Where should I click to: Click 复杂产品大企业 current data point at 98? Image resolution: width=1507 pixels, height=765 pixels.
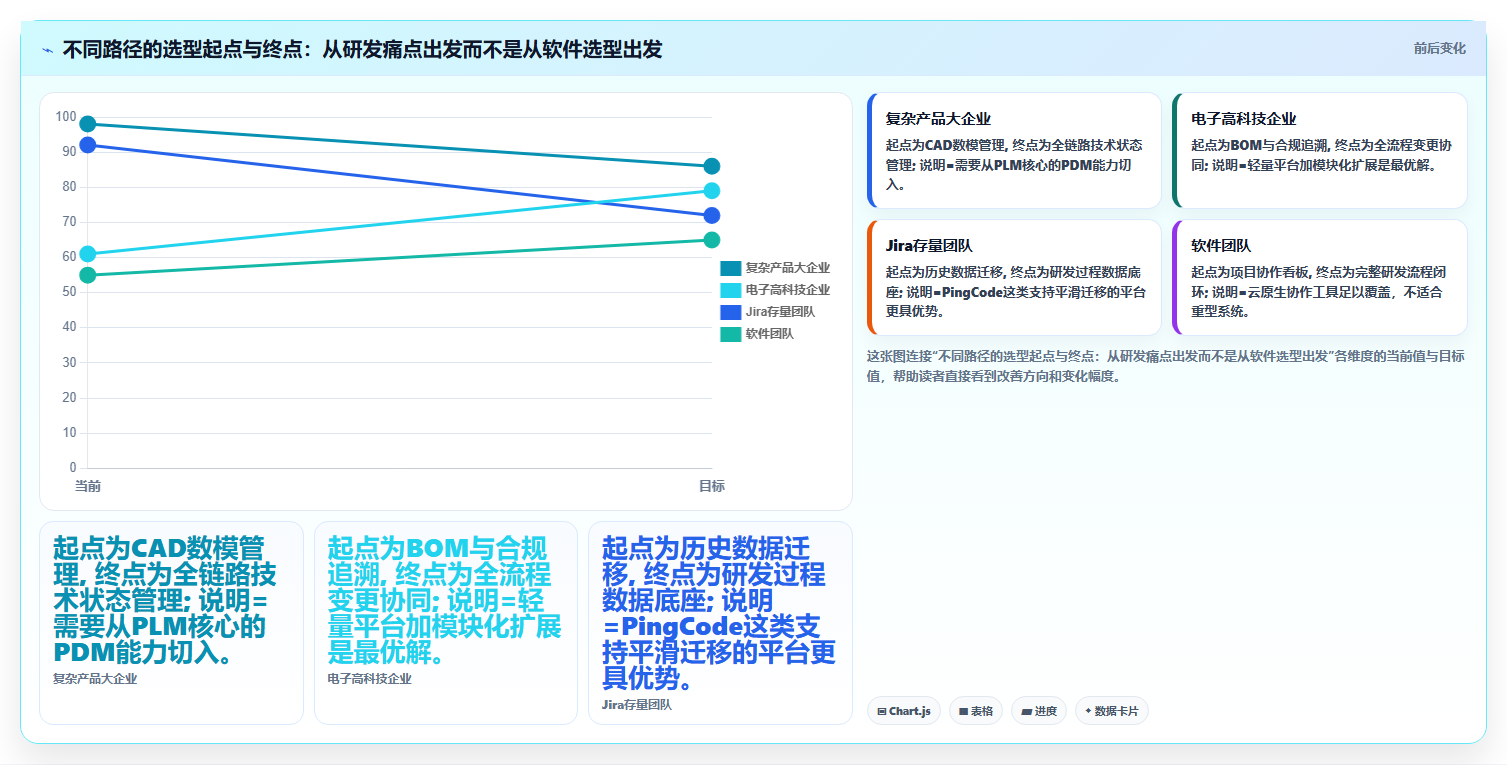pyautogui.click(x=88, y=124)
